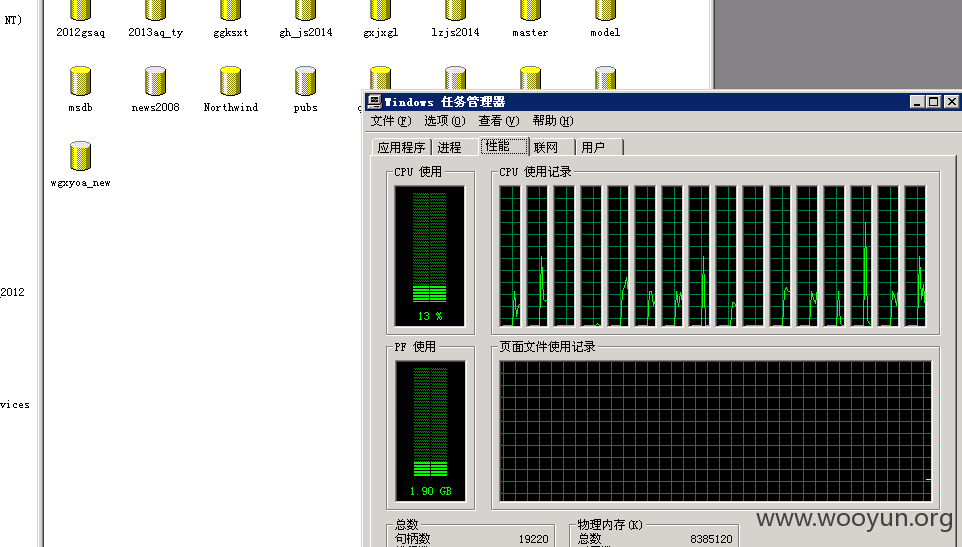Viewport: 962px width, 547px height.
Task: Click the first CPU history graph
Action: click(510, 256)
